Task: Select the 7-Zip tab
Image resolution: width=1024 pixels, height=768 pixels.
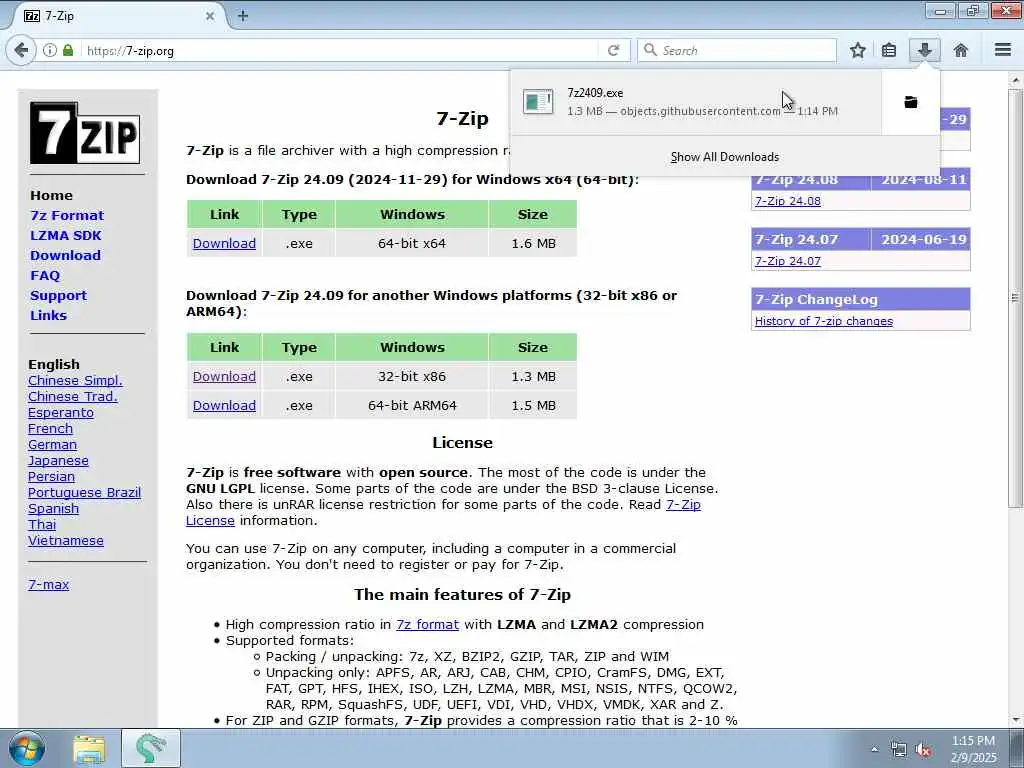Action: (118, 16)
